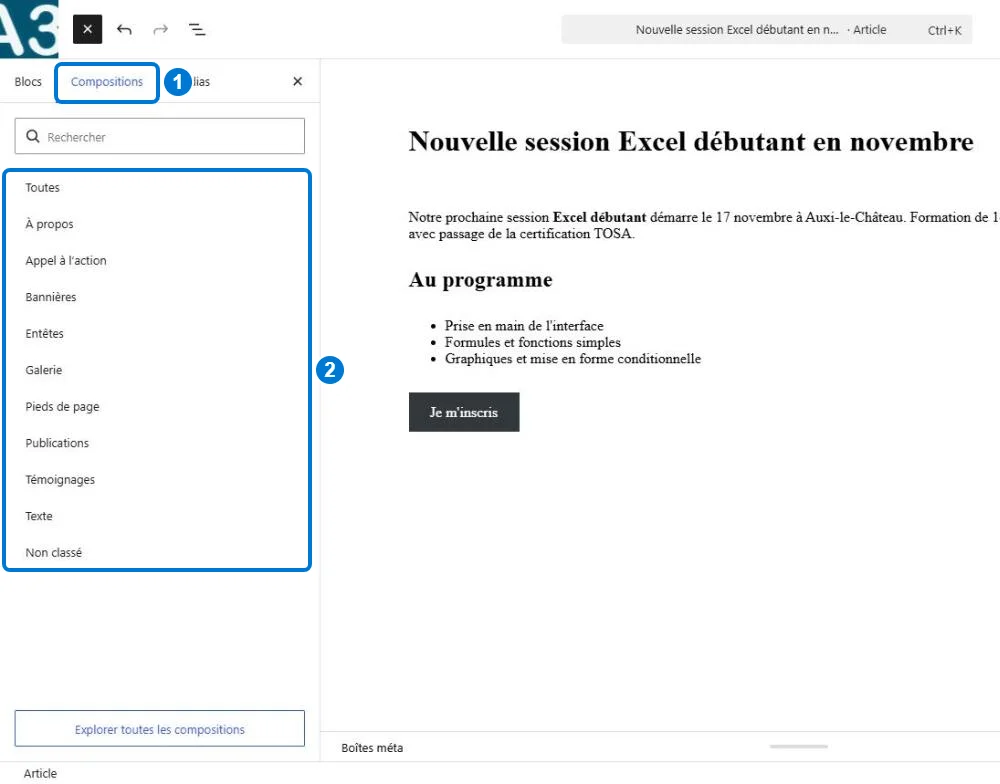
Task: Click the paragraph starting with Notre prochaine session
Action: (703, 225)
